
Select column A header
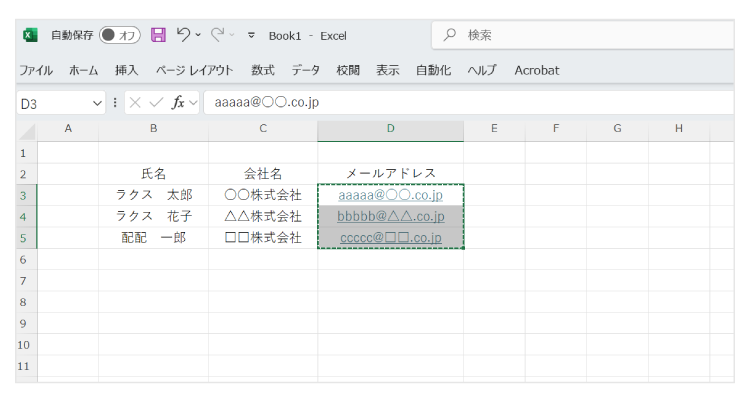[x=68, y=129]
